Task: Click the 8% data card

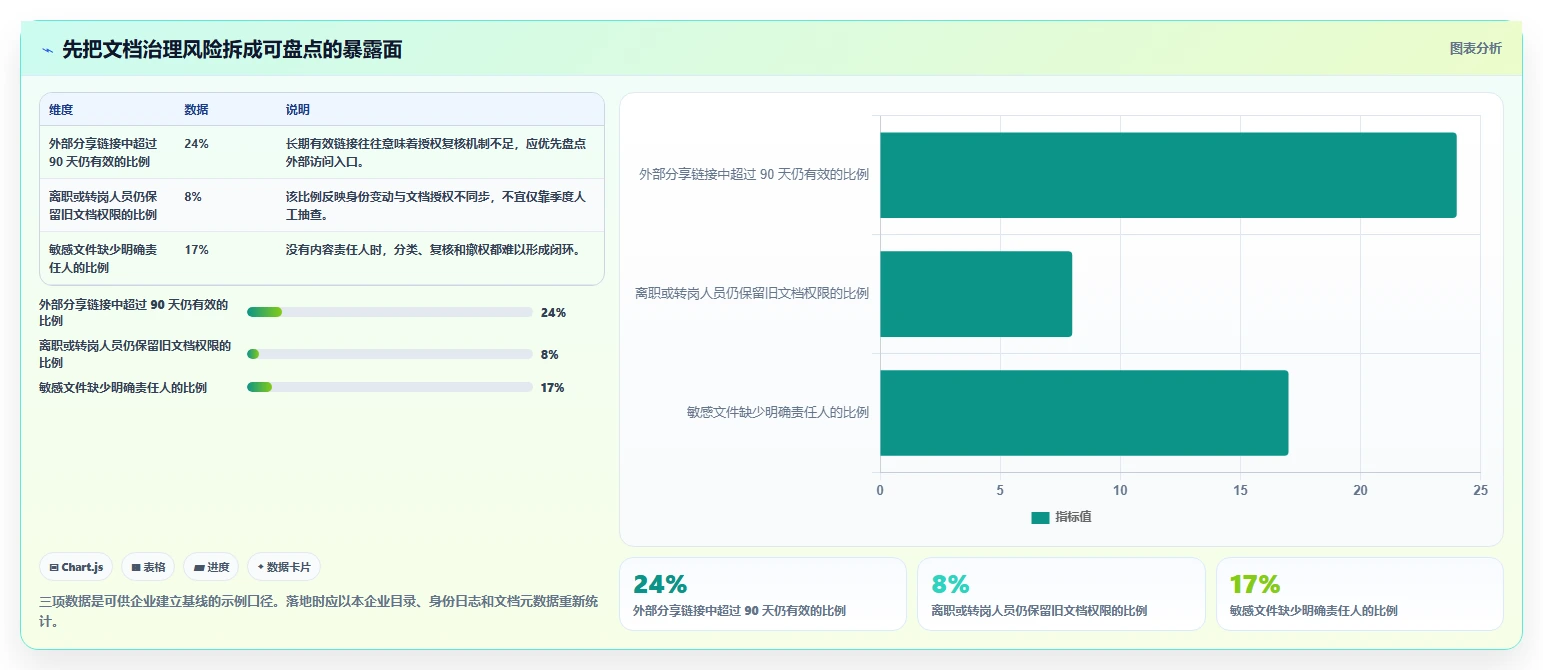Action: click(x=1061, y=594)
